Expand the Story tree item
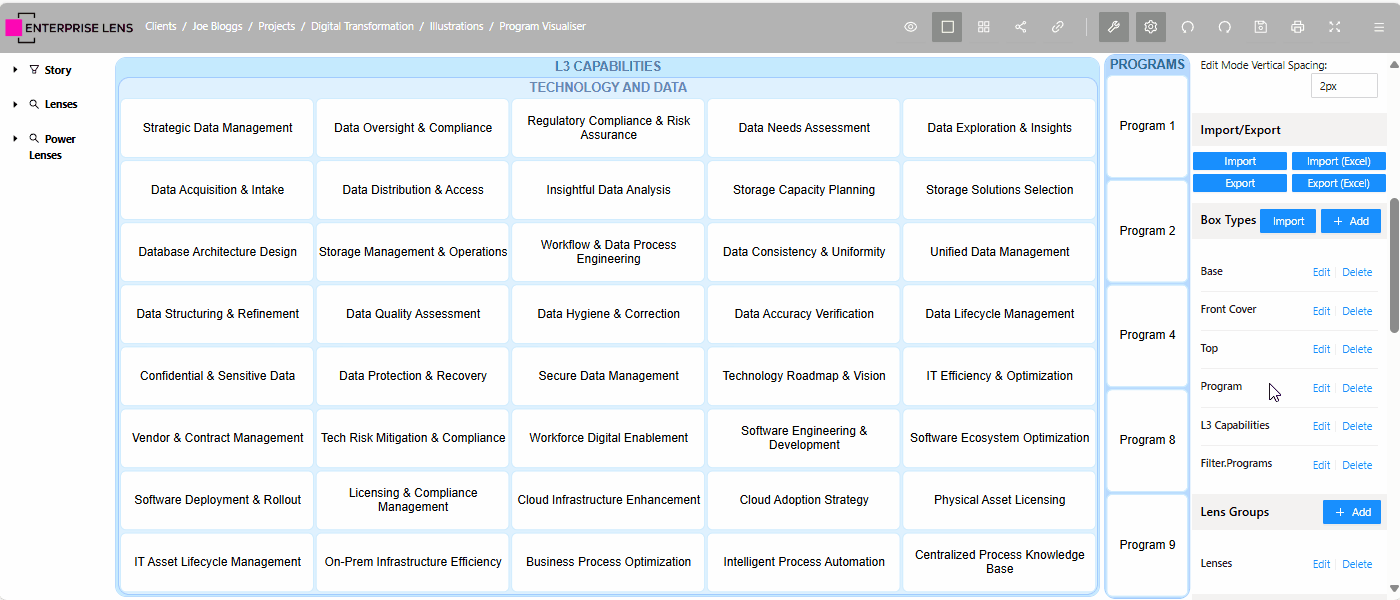Screen dimensions: 1400x600 pyautogui.click(x=16, y=70)
